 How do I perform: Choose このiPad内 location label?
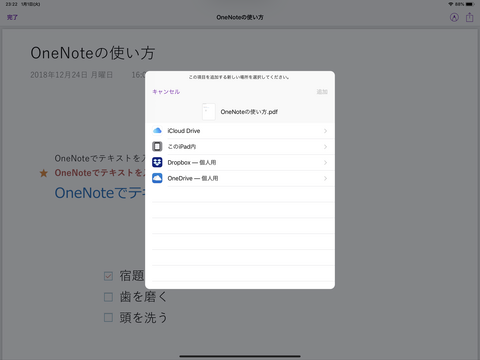[182, 147]
